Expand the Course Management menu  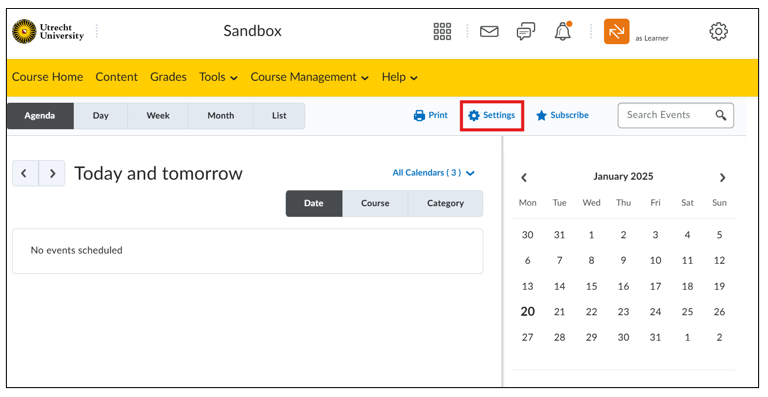point(309,77)
